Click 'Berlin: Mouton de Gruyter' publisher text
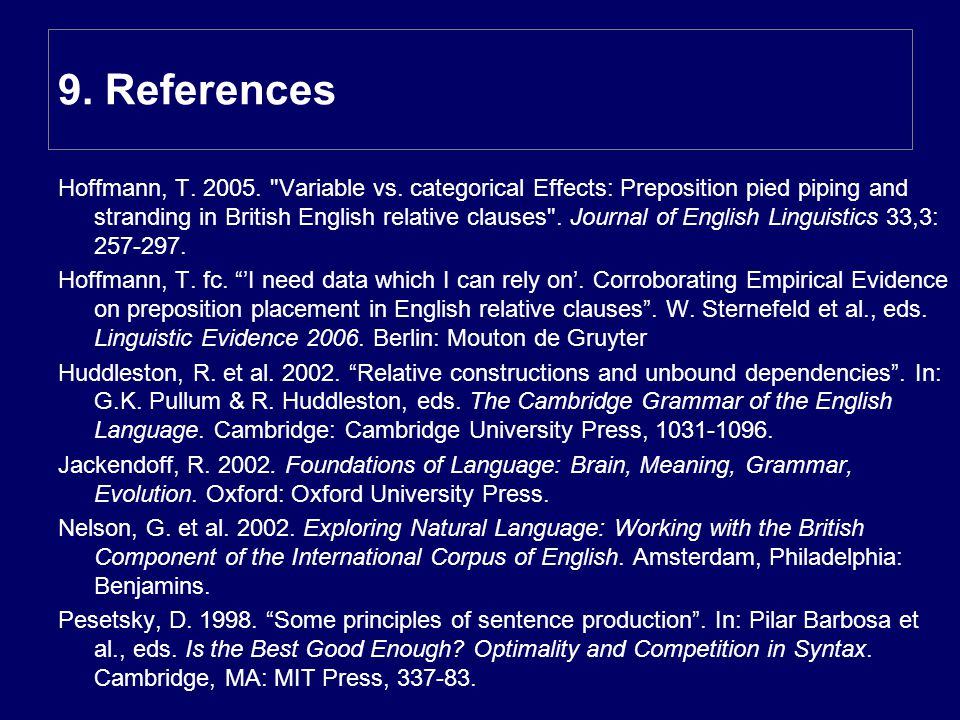The height and width of the screenshot is (720, 960). point(510,338)
